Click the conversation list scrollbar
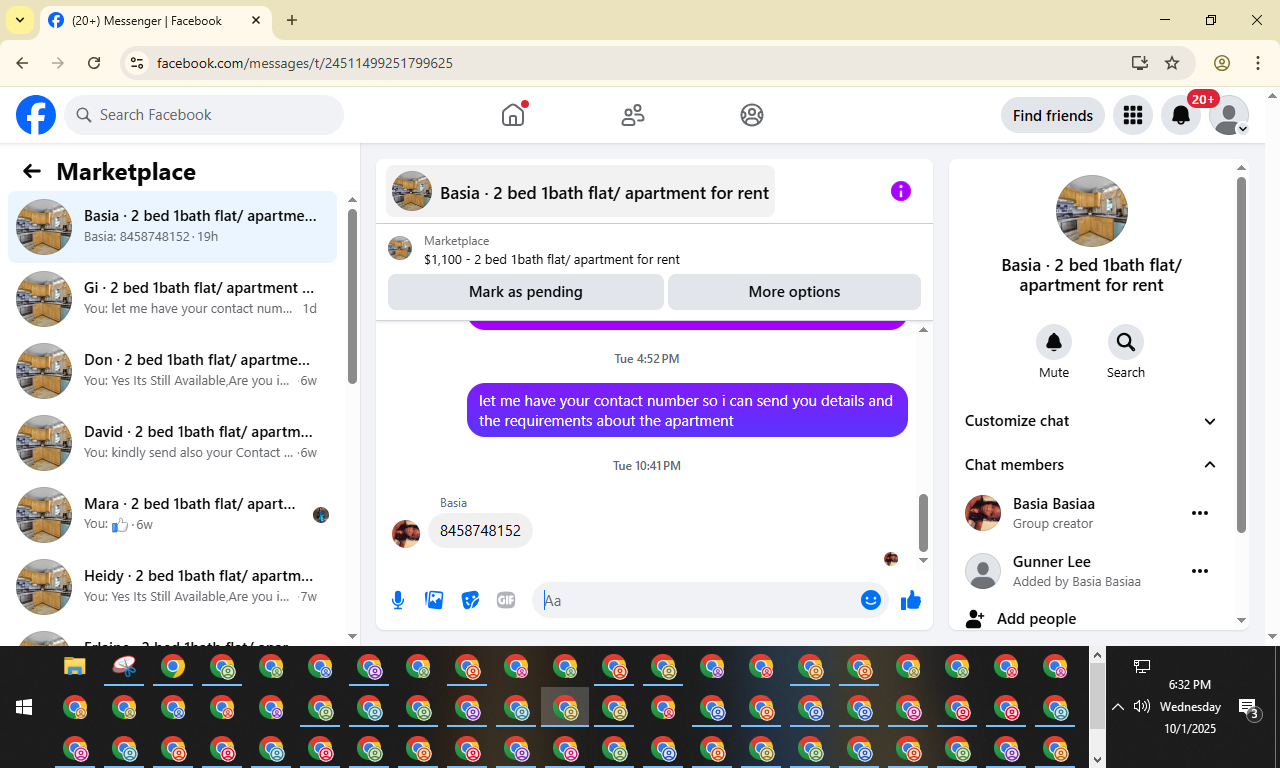 click(352, 295)
